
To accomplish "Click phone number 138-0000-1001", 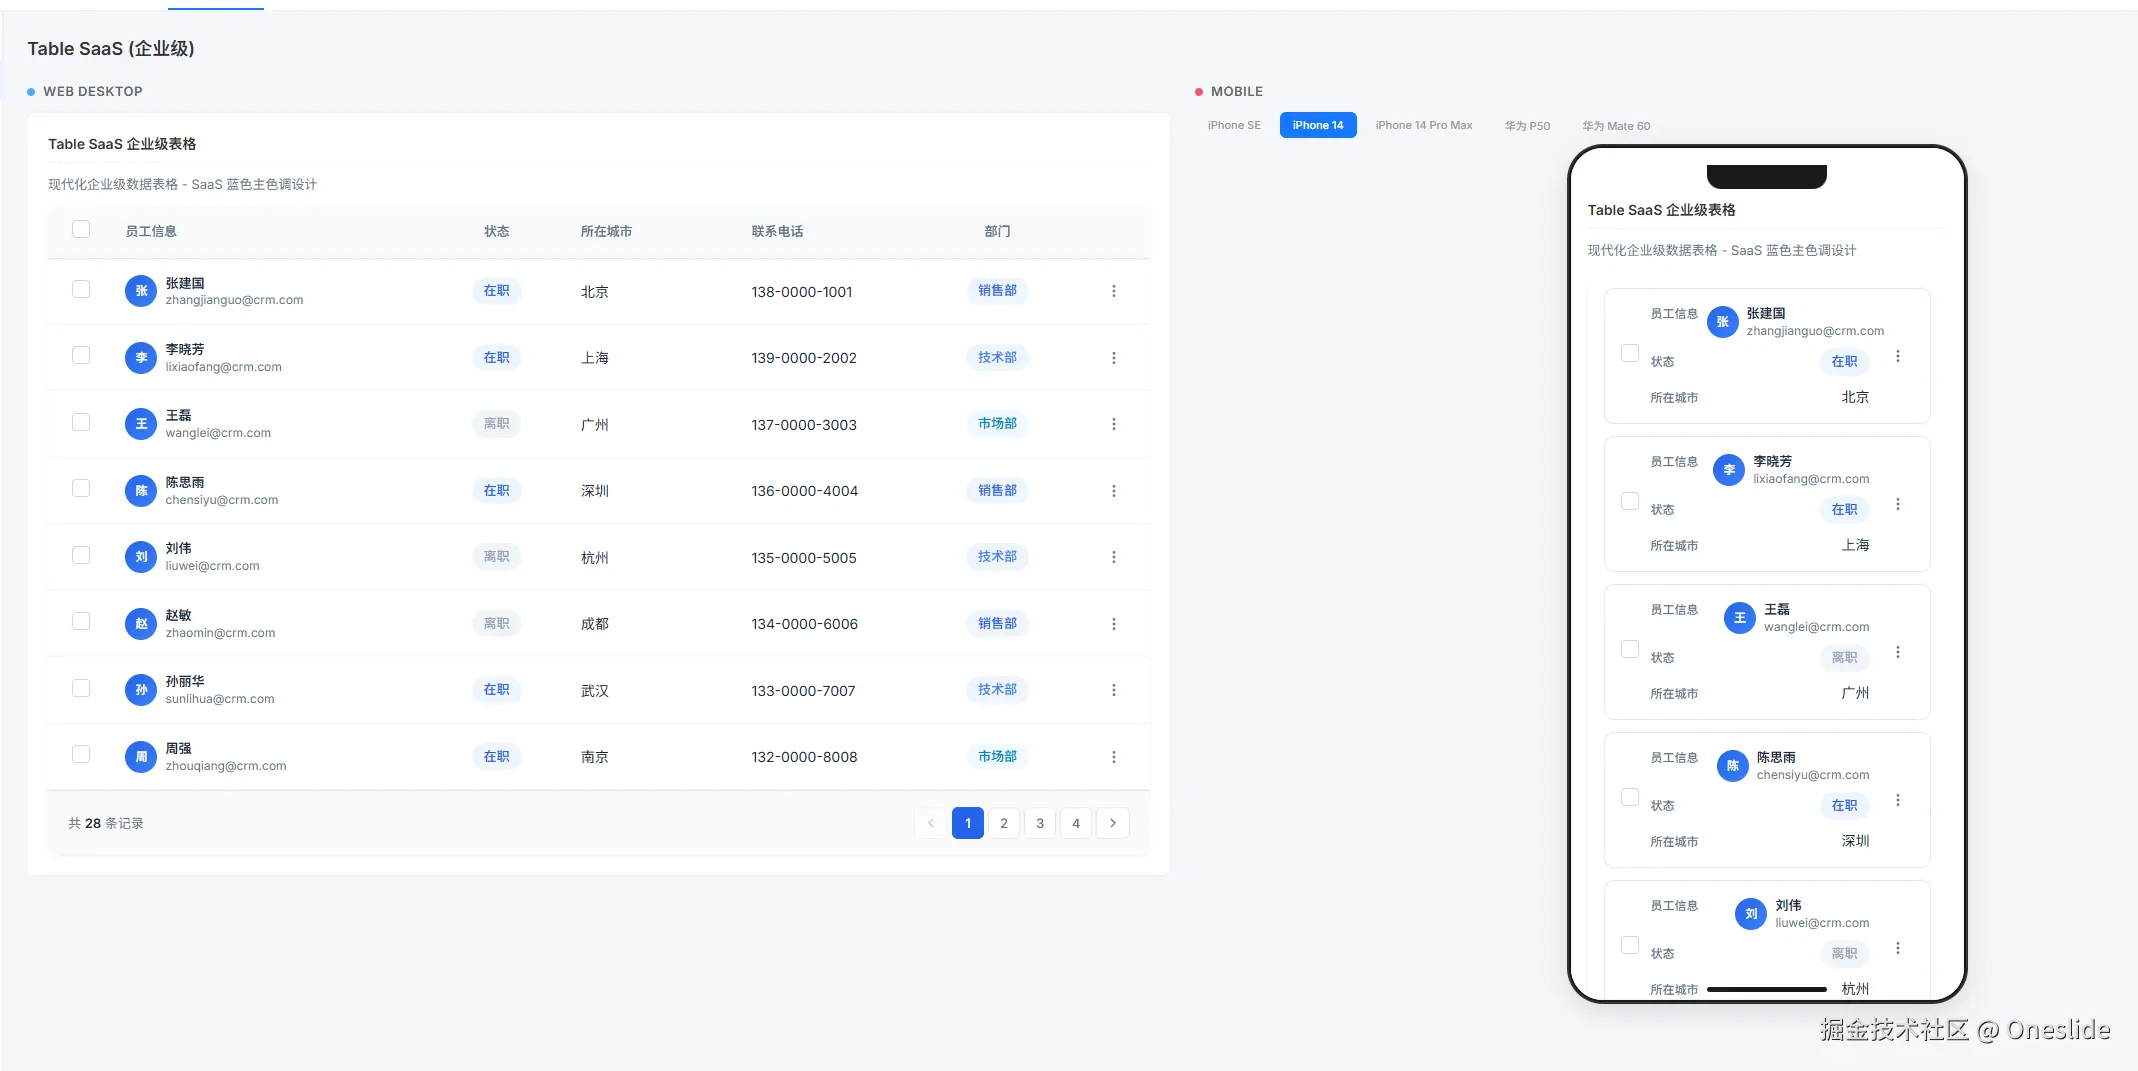I will [x=802, y=292].
